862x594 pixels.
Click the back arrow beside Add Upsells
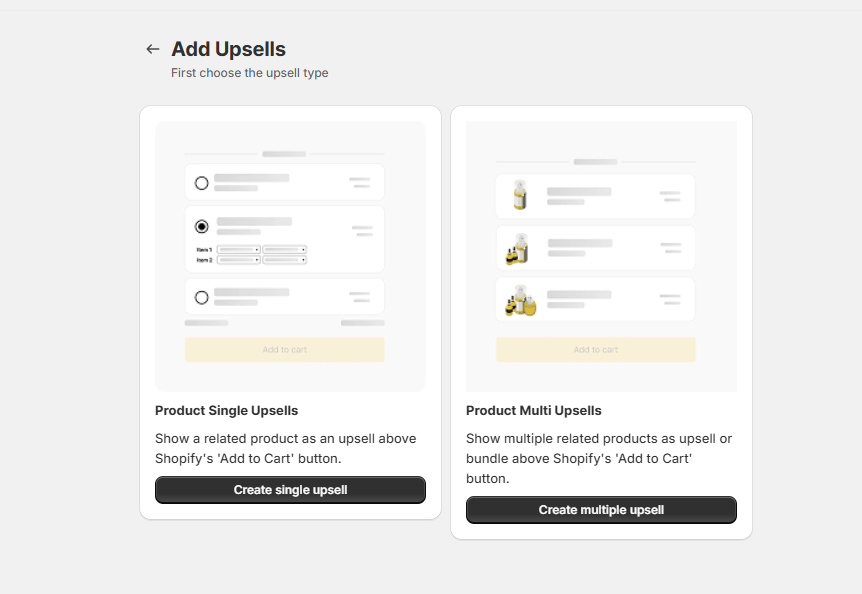152,49
